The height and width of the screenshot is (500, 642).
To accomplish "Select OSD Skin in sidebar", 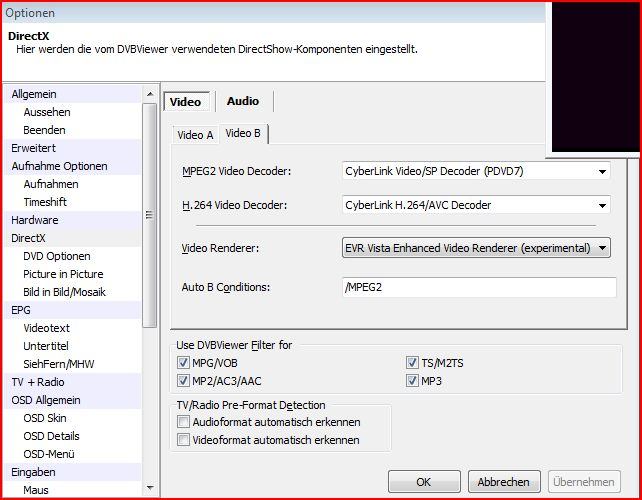I will pyautogui.click(x=73, y=419).
